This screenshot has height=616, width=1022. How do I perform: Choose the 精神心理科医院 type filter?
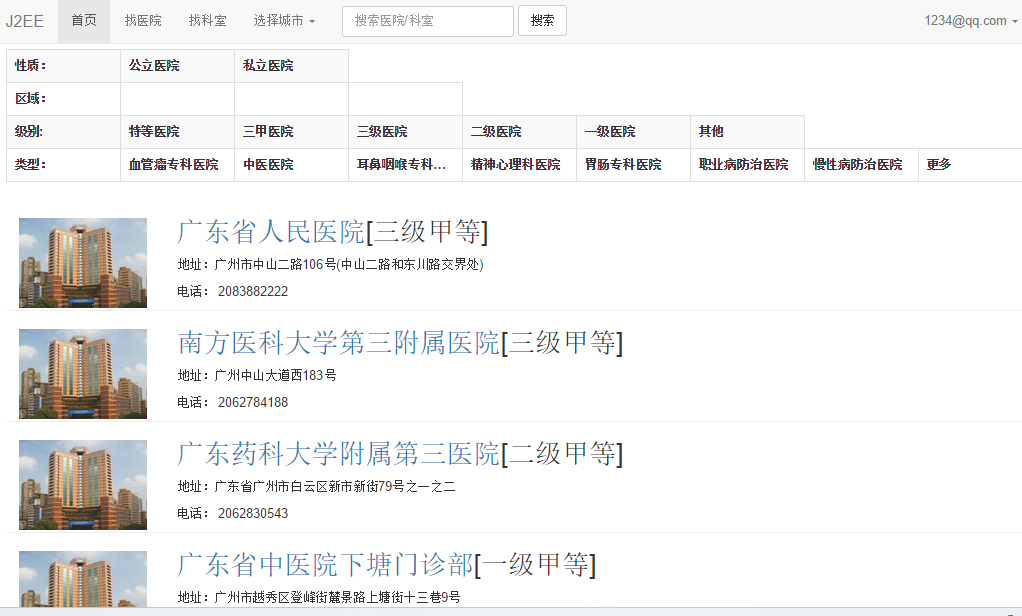coord(516,164)
